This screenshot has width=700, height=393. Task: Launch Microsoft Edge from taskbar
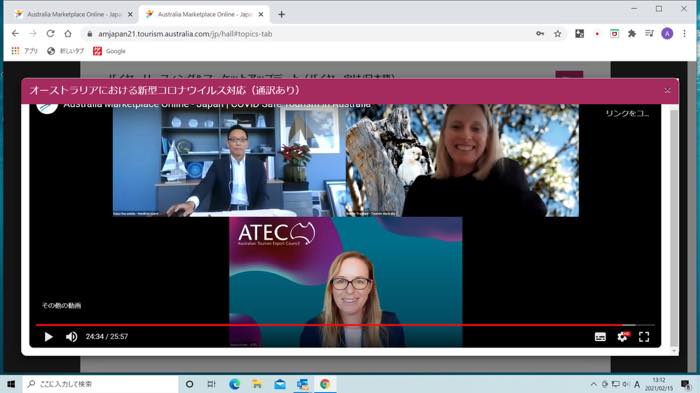click(x=234, y=384)
